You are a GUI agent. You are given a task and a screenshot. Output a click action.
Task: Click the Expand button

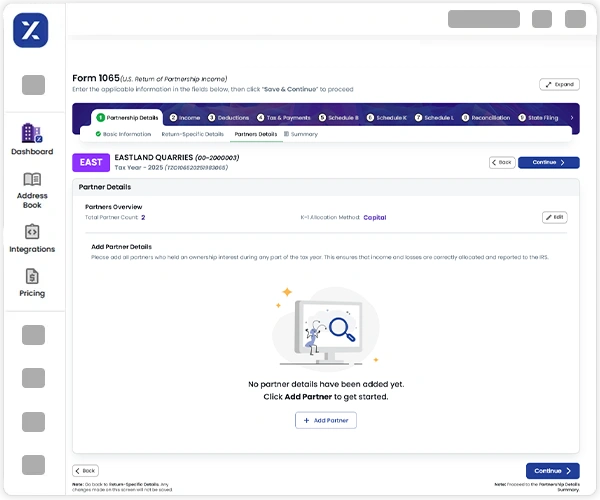pos(559,85)
